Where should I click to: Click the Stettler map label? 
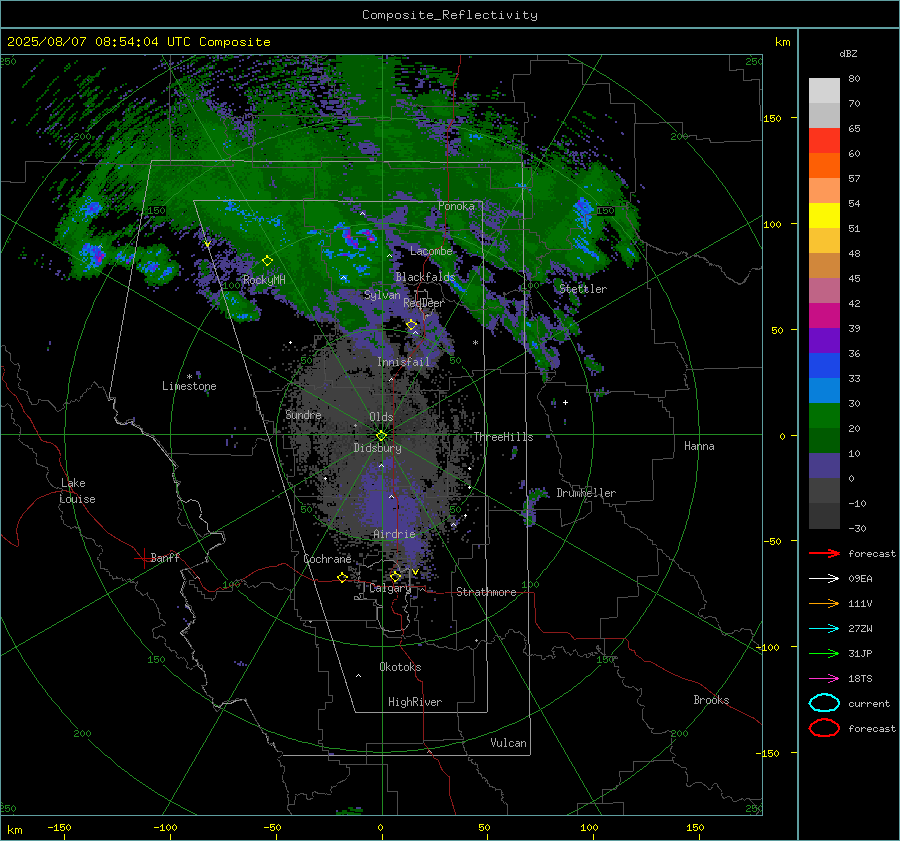[x=583, y=289]
